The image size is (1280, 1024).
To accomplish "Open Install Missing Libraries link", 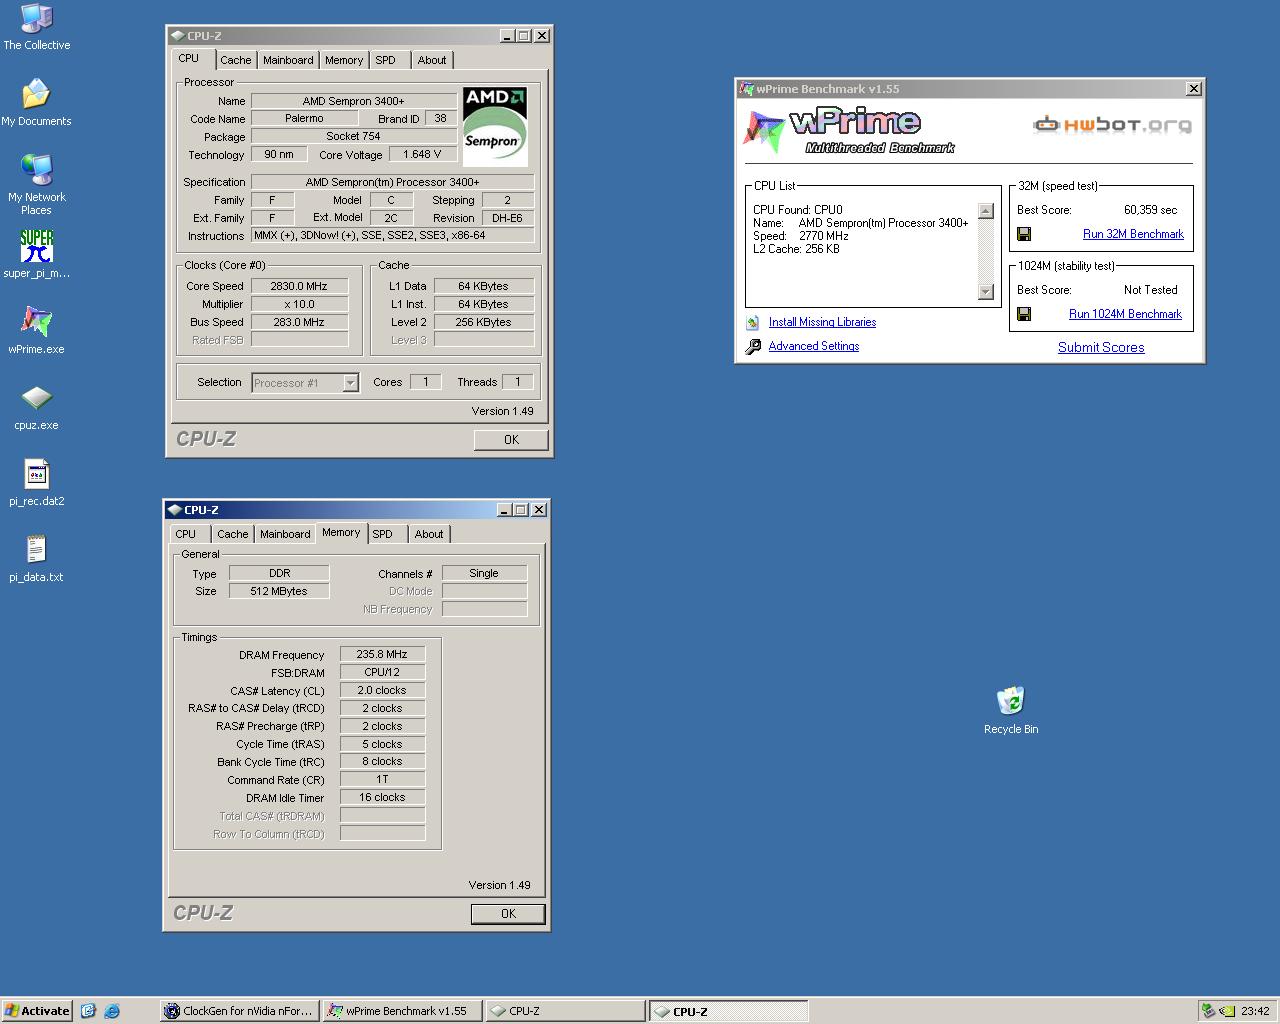I will (822, 322).
